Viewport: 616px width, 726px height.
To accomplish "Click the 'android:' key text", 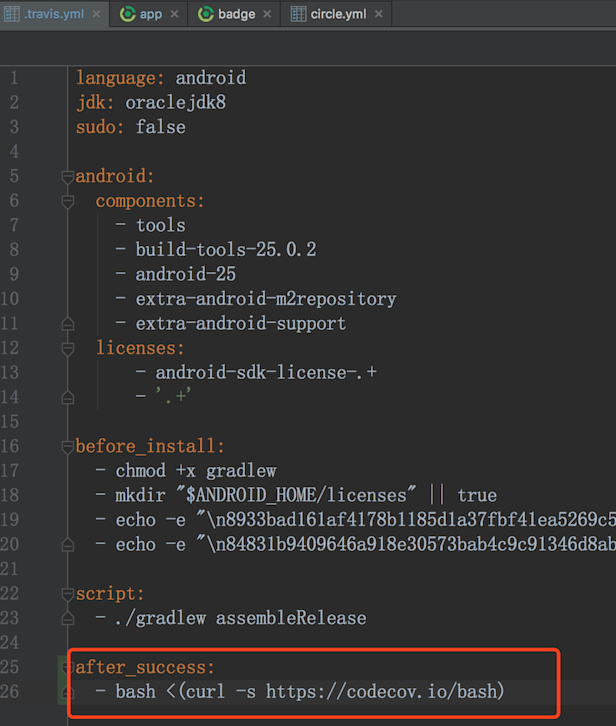I will 114,176.
